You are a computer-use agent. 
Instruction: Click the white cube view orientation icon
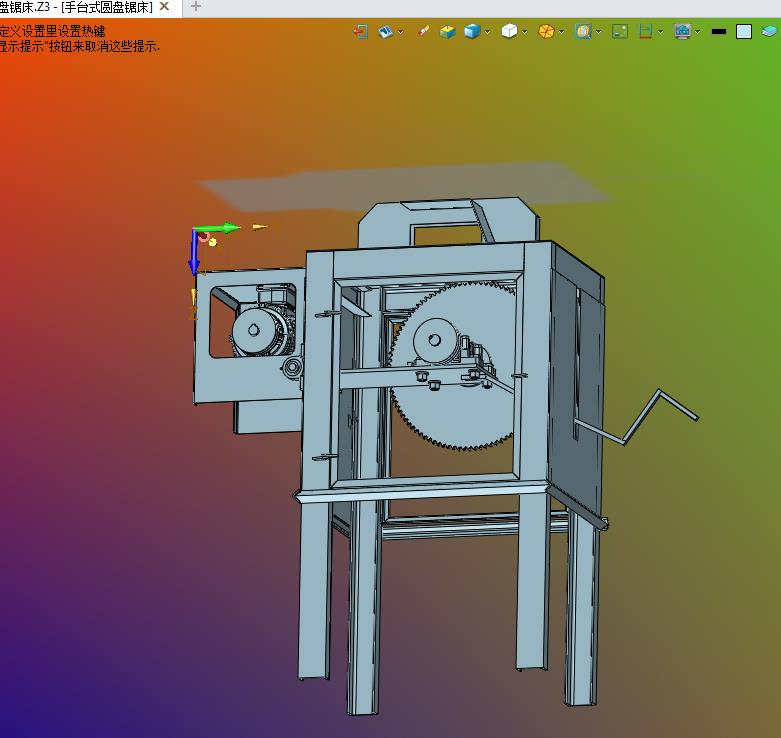[509, 31]
